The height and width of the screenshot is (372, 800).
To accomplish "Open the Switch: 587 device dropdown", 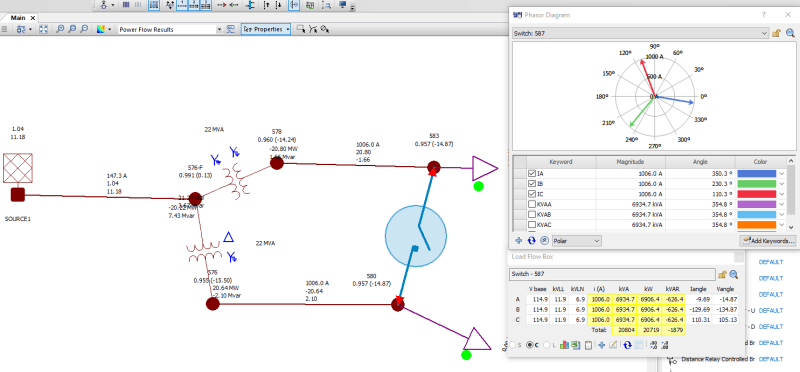I will [x=764, y=33].
